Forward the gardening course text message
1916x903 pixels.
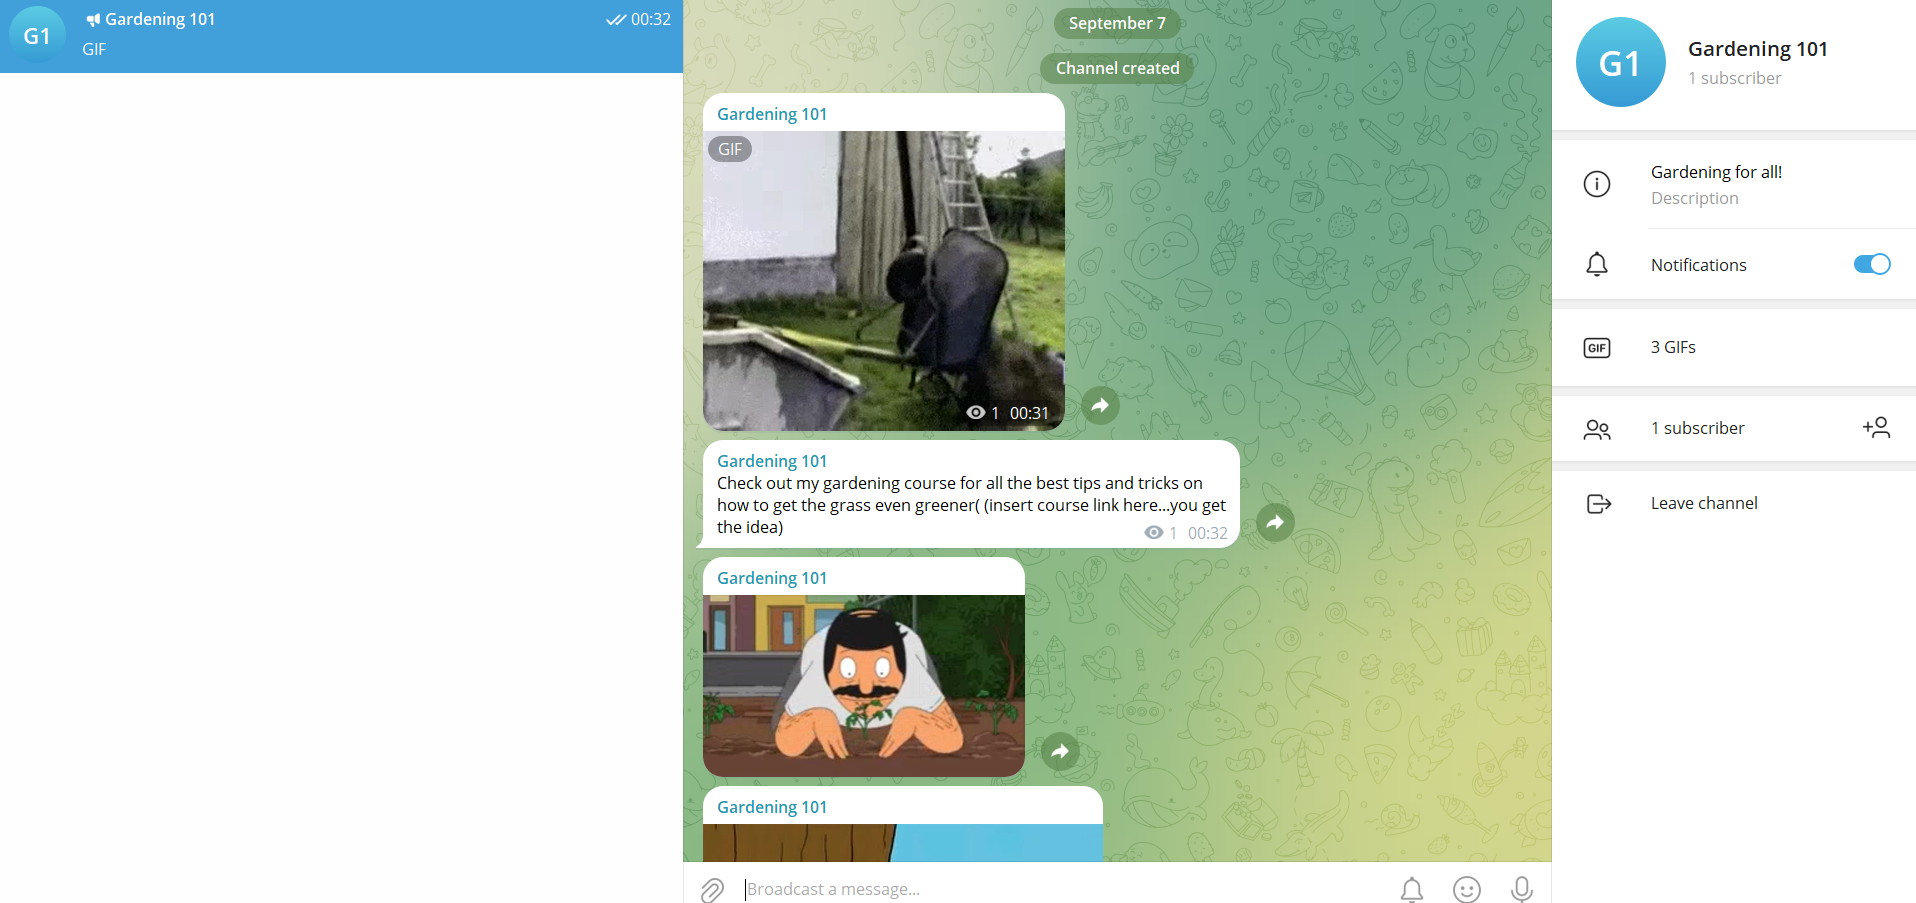coord(1275,522)
